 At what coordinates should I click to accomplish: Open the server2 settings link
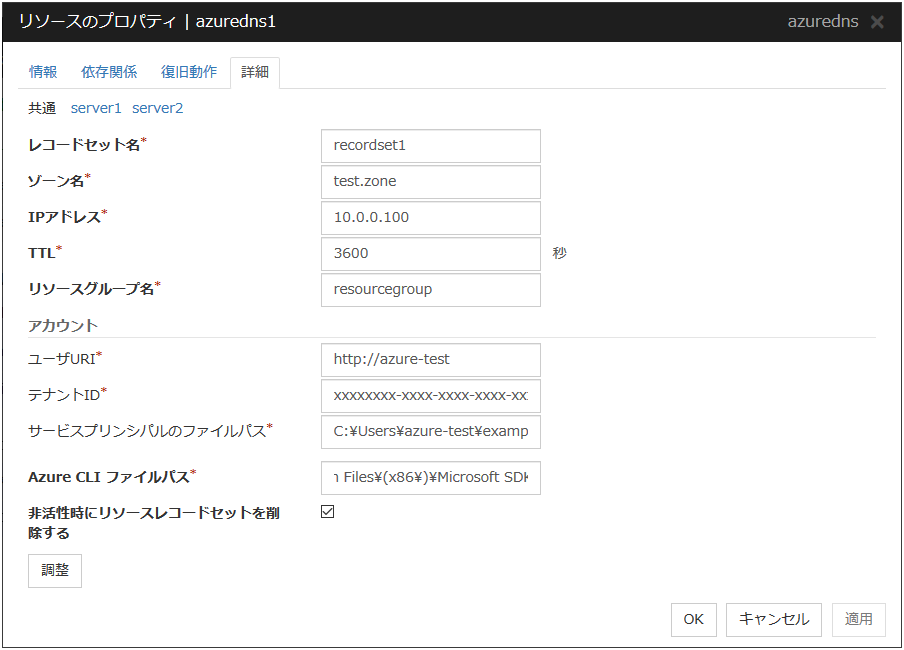(158, 108)
